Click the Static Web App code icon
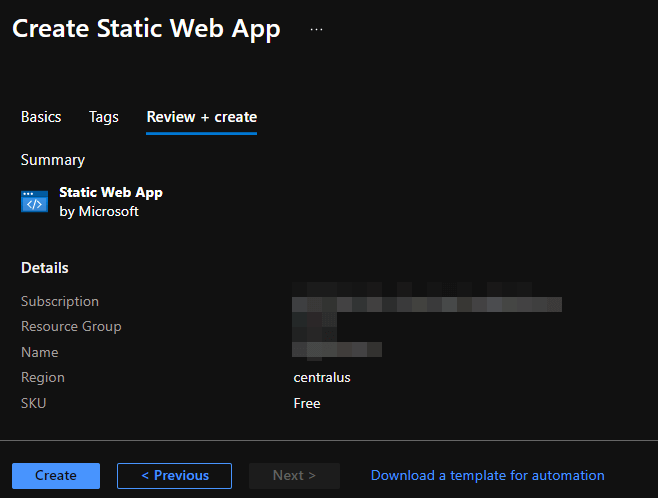Viewport: 658px width, 498px height. pyautogui.click(x=35, y=202)
